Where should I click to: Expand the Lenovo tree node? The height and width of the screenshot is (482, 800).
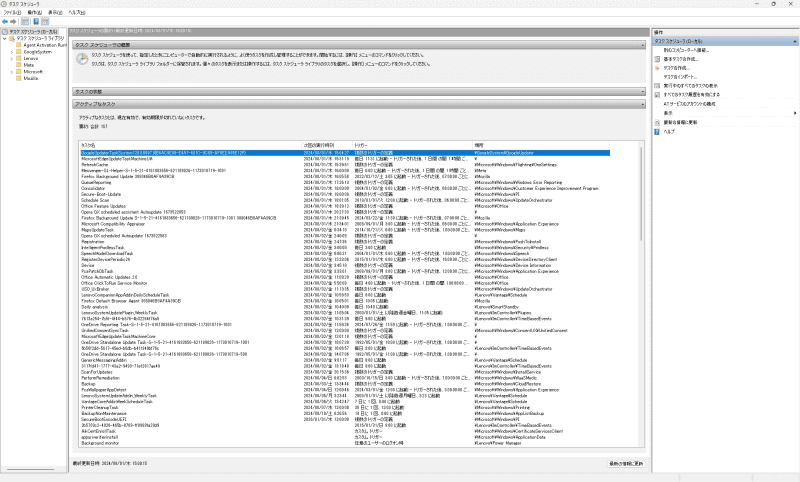point(12,58)
